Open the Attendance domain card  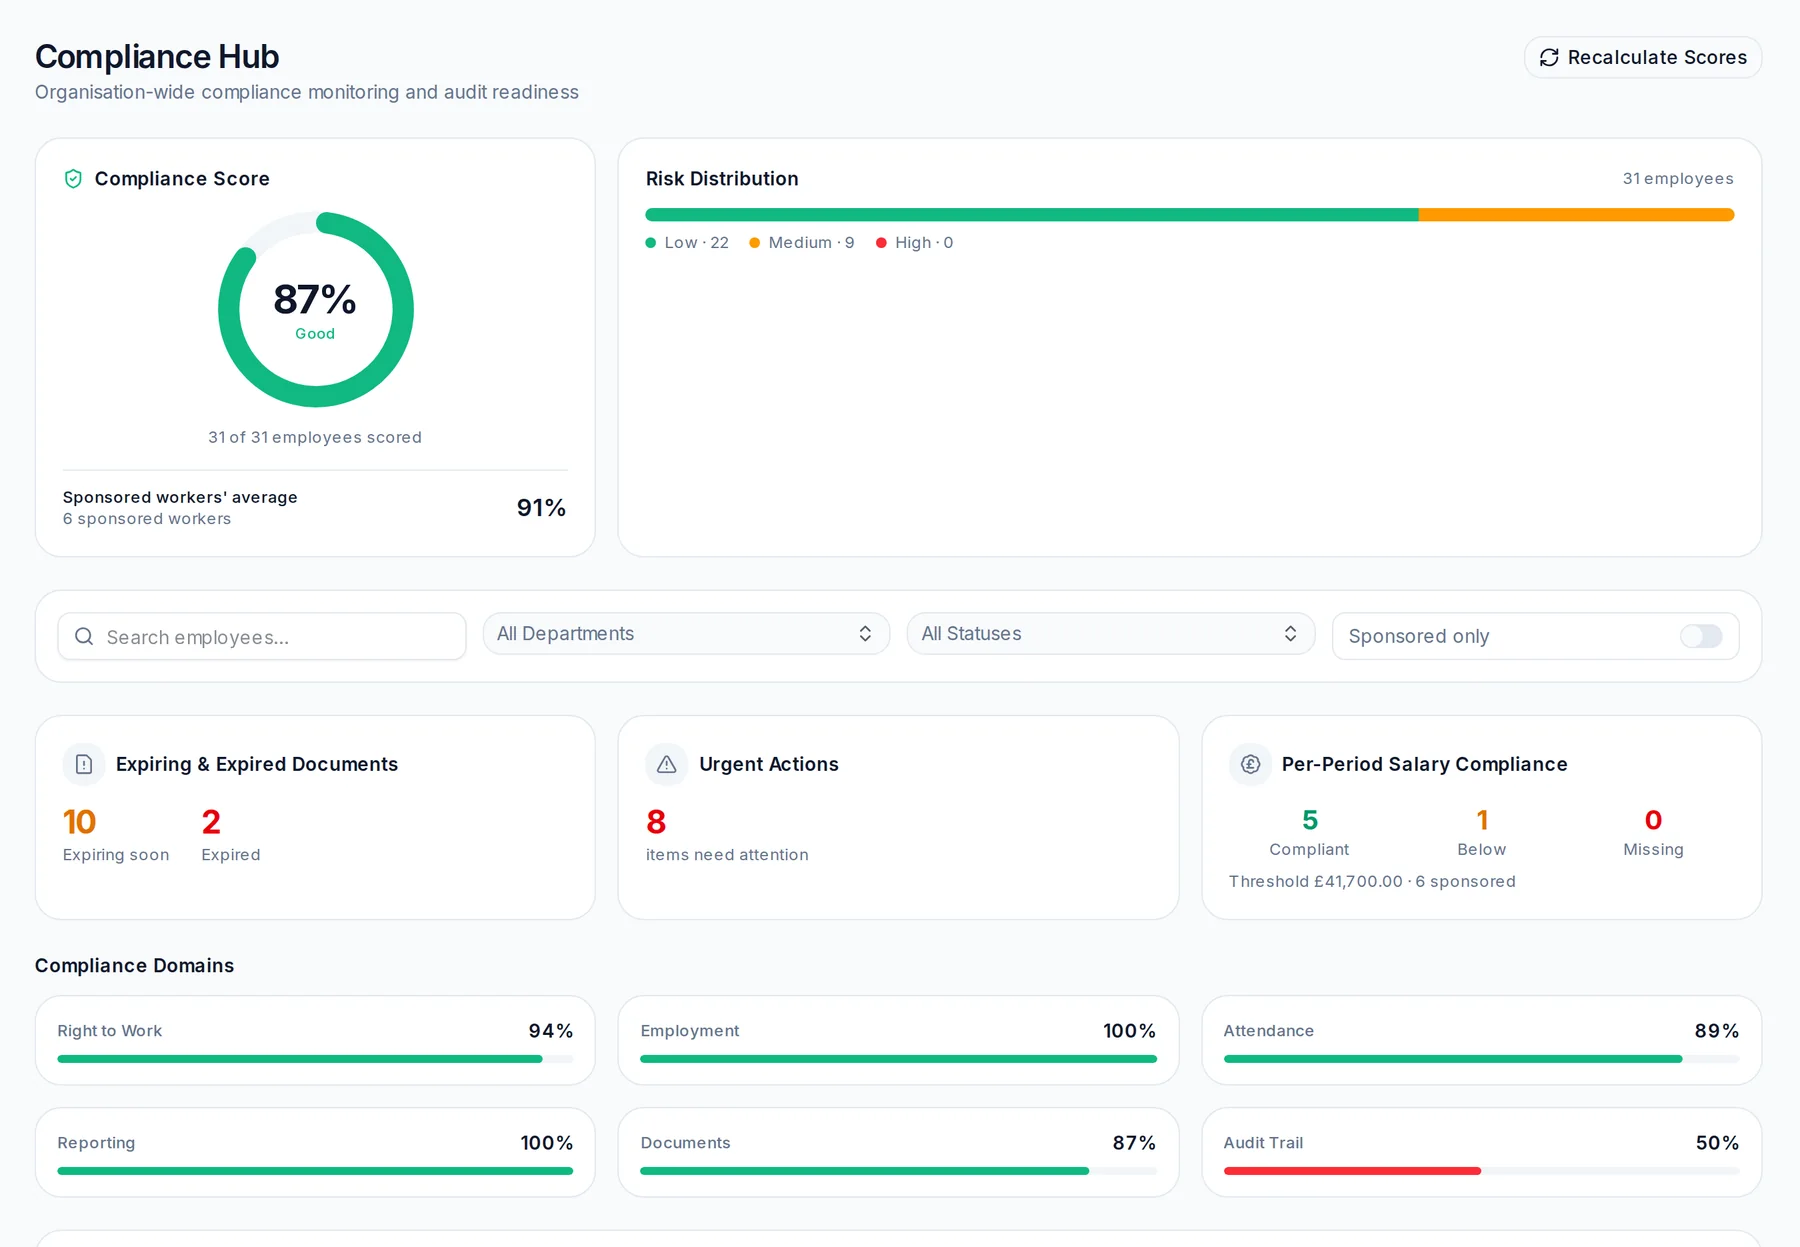1481,1040
